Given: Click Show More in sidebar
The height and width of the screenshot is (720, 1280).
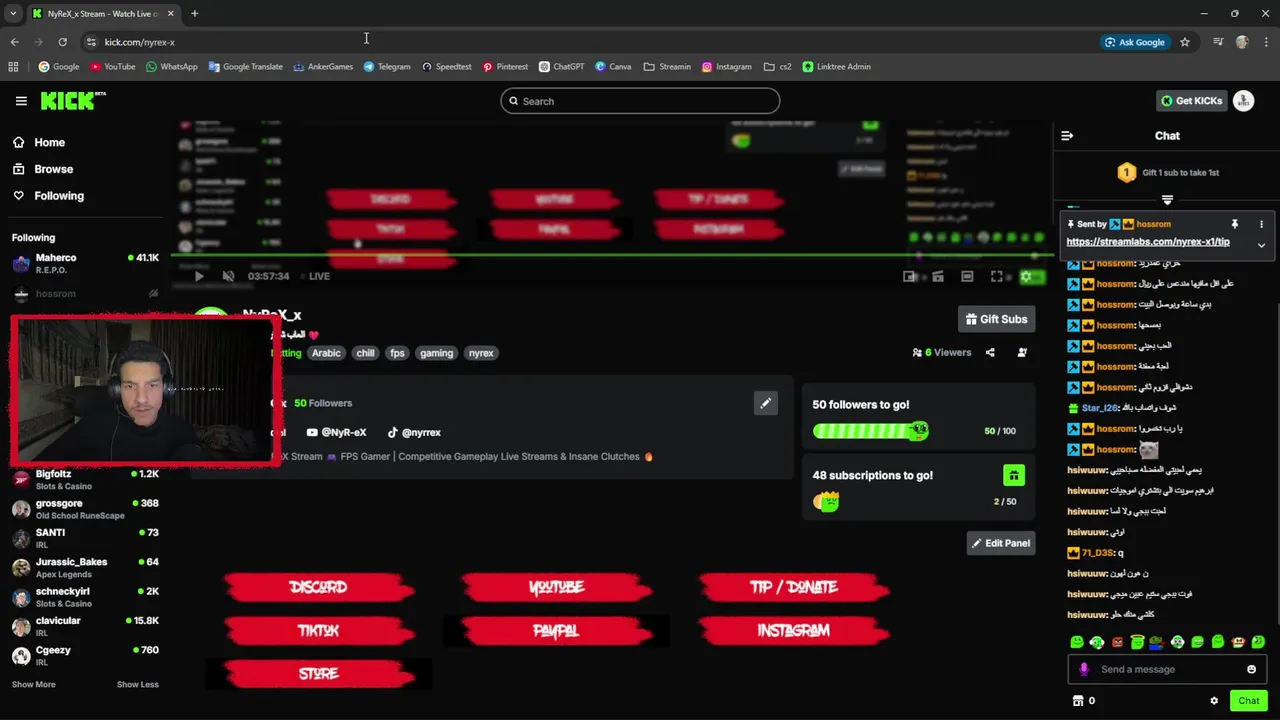Looking at the screenshot, I should point(34,685).
